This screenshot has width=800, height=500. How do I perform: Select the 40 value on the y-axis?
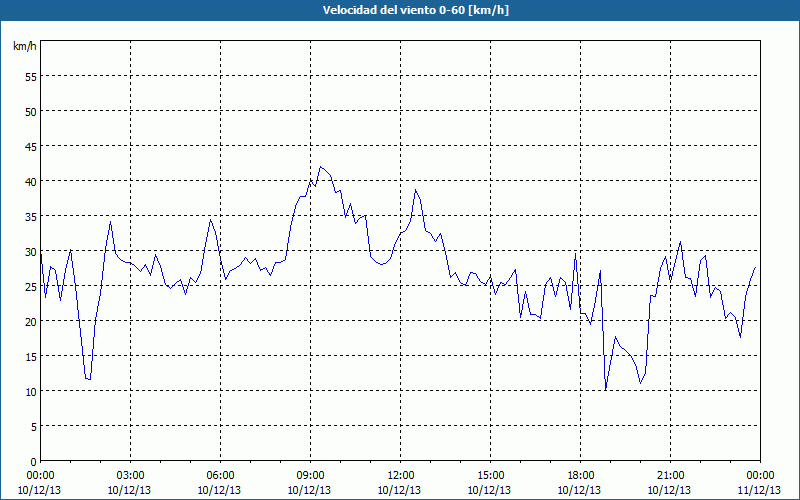(31, 182)
